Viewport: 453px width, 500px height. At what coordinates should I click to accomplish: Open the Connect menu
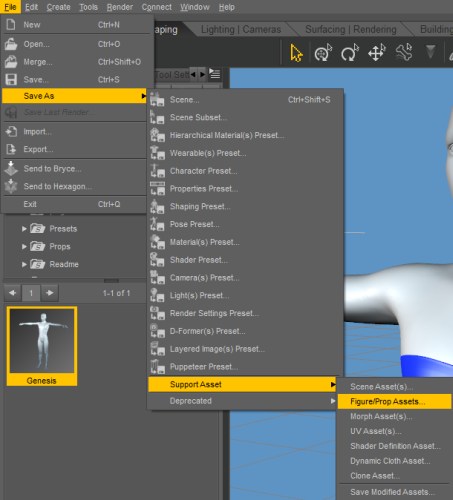[156, 7]
